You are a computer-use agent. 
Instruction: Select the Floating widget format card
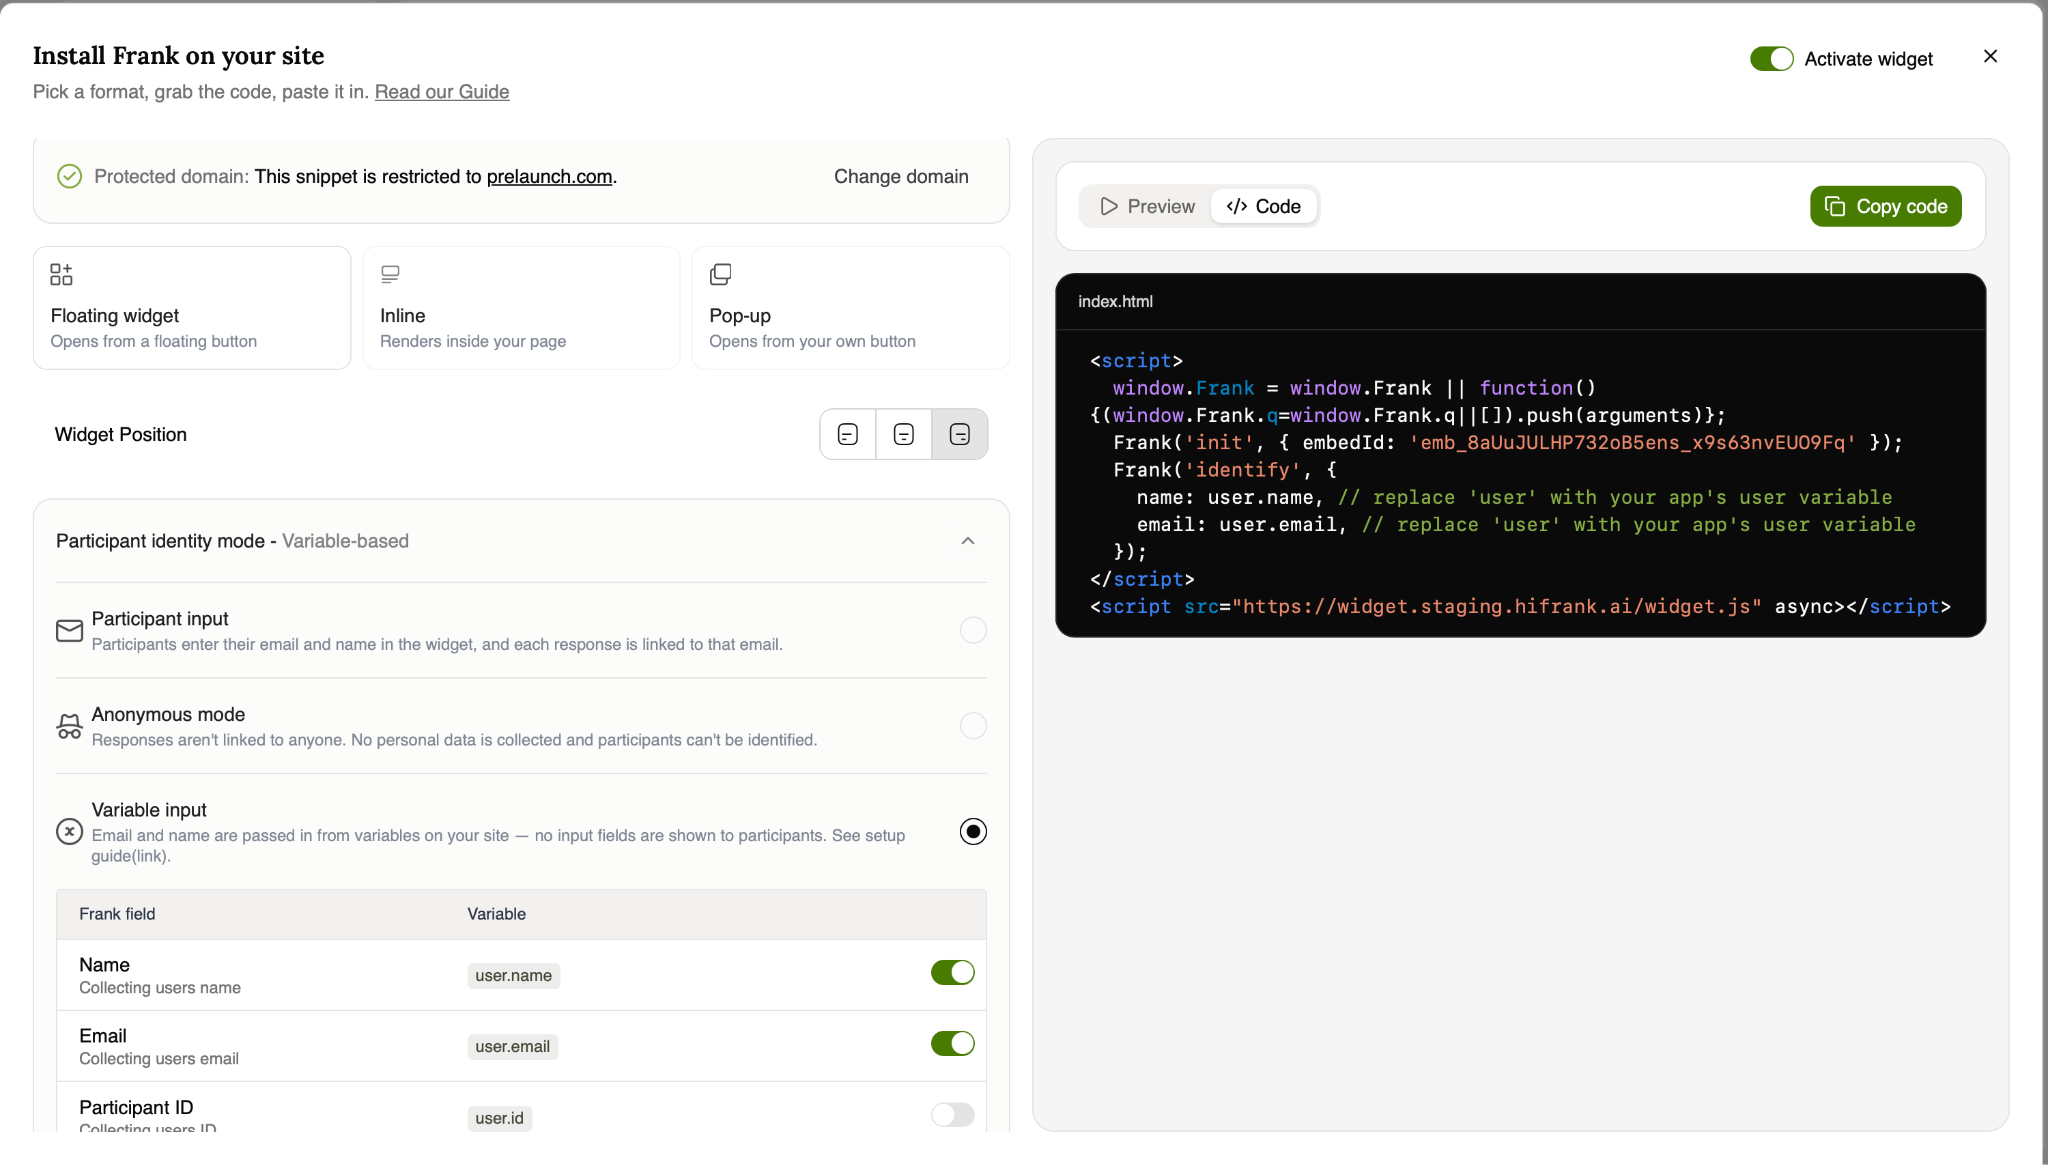point(192,308)
